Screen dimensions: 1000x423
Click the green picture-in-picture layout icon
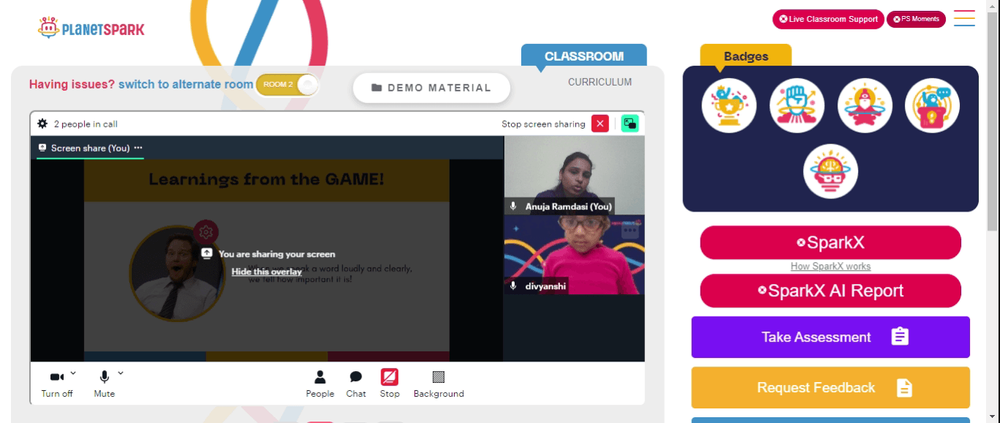pyautogui.click(x=630, y=124)
